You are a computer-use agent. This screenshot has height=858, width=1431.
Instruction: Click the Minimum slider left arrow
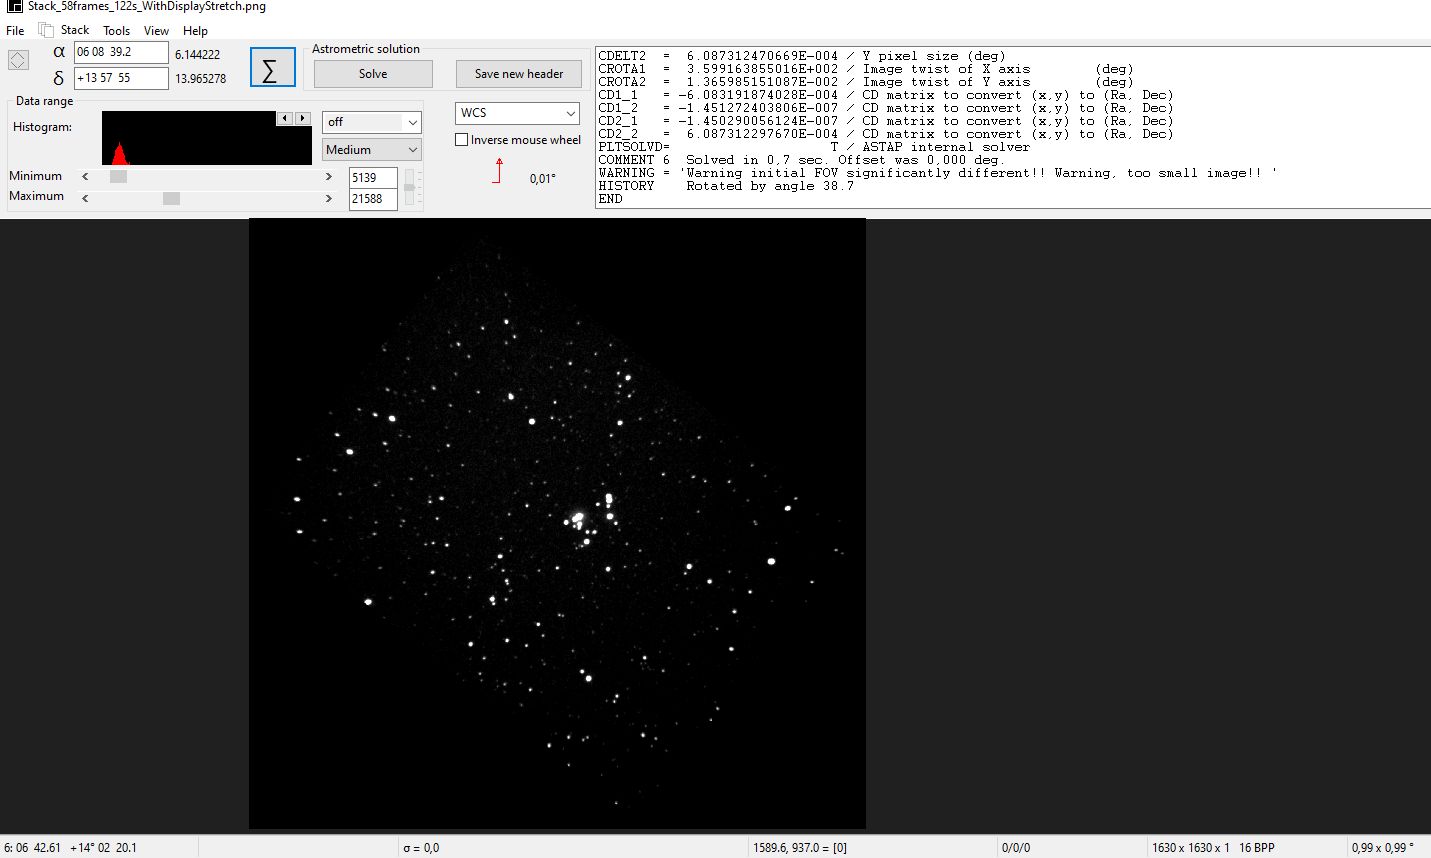[85, 176]
